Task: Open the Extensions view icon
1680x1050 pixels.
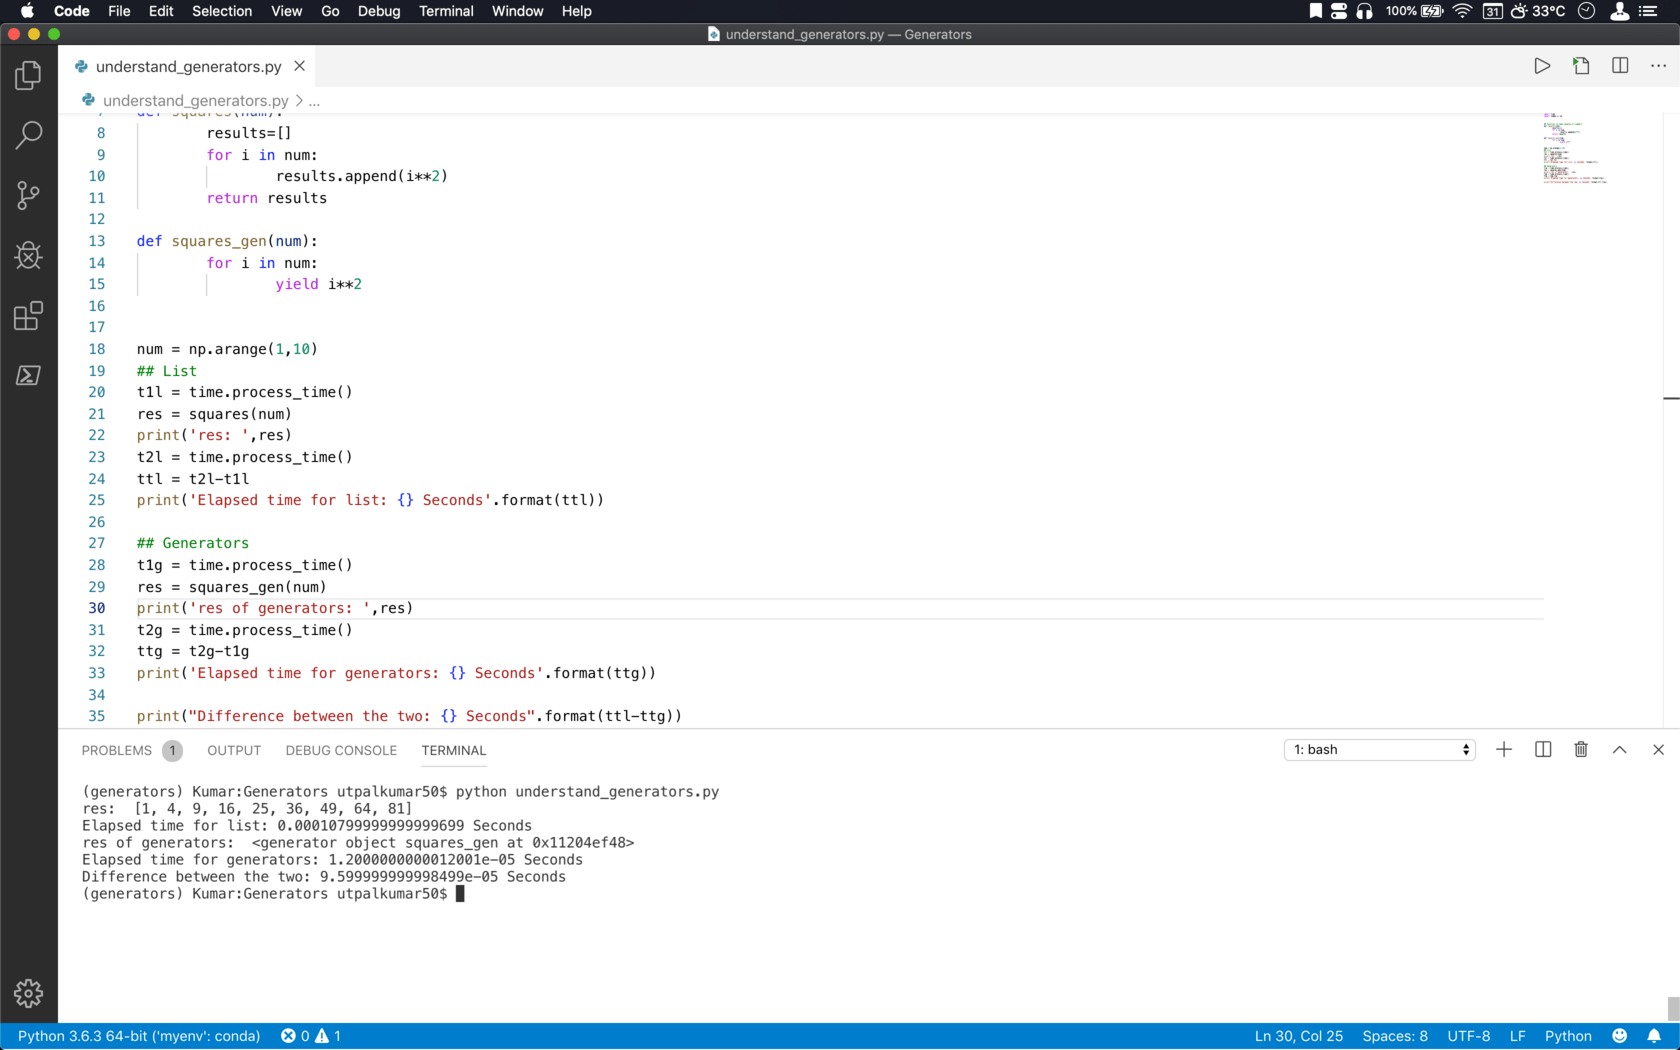Action: (x=28, y=316)
